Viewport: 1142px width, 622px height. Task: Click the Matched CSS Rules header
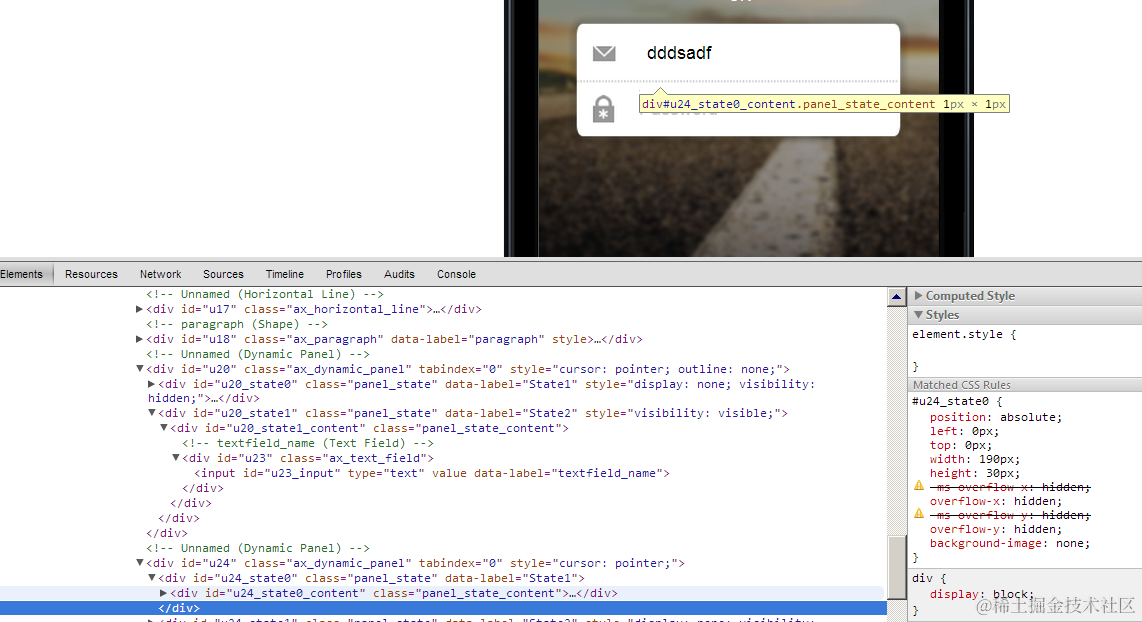pos(1025,385)
